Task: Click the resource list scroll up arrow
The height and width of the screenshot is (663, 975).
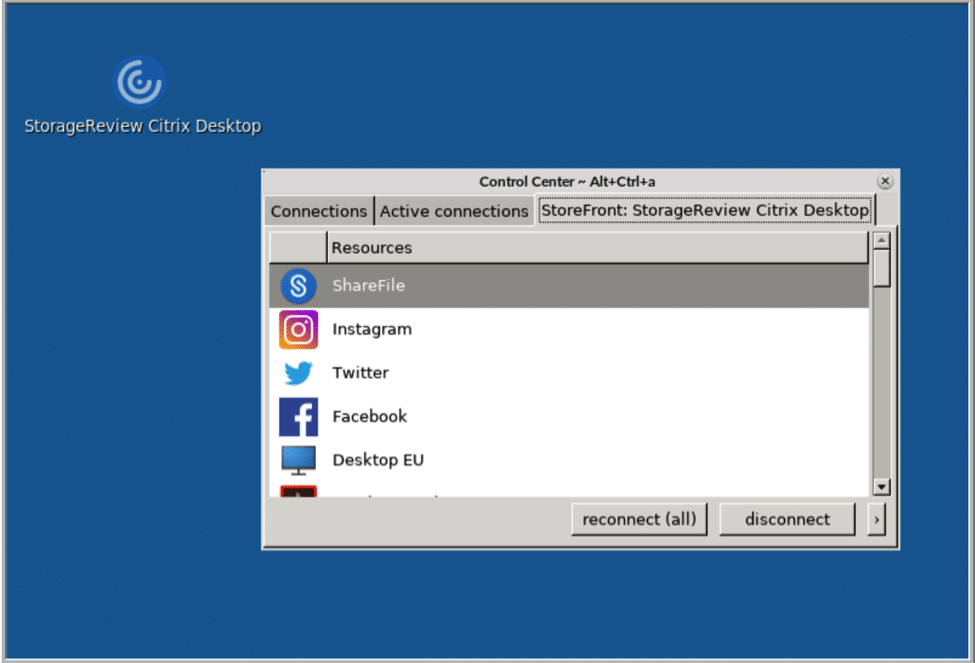Action: point(882,241)
